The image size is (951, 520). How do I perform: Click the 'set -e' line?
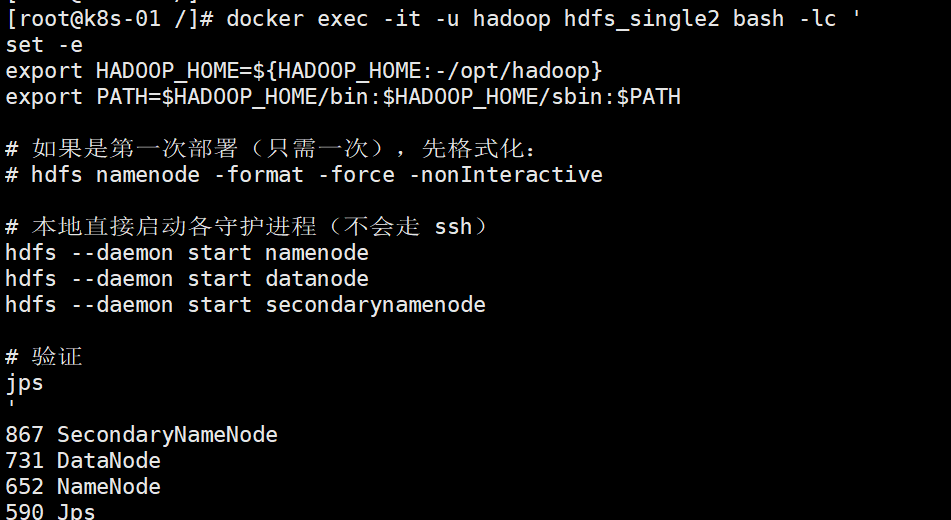pyautogui.click(x=44, y=45)
